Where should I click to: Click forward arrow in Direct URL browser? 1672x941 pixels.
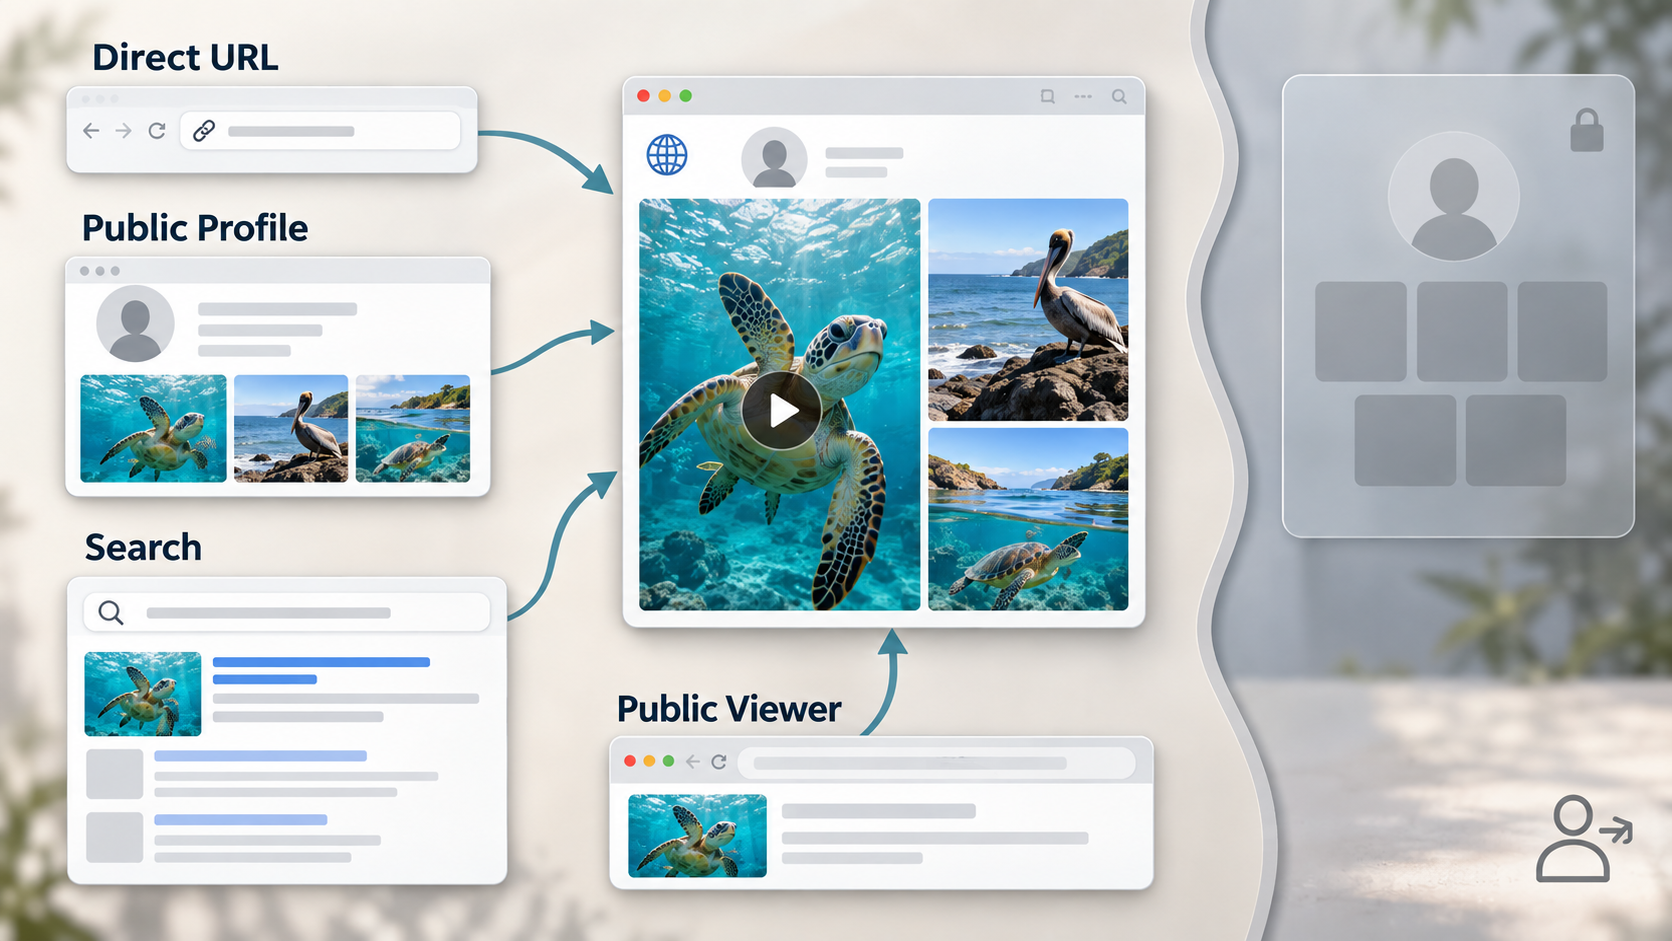[x=123, y=131]
